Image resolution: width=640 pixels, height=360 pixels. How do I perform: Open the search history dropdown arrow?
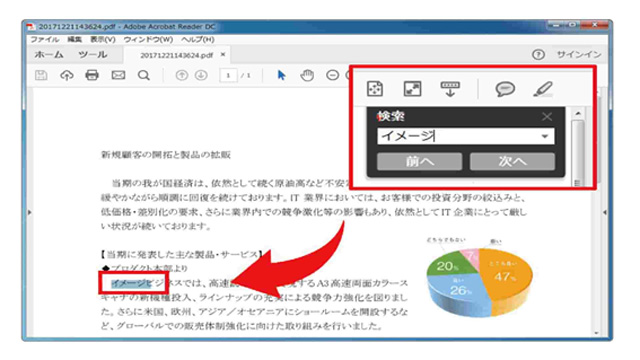(x=544, y=136)
